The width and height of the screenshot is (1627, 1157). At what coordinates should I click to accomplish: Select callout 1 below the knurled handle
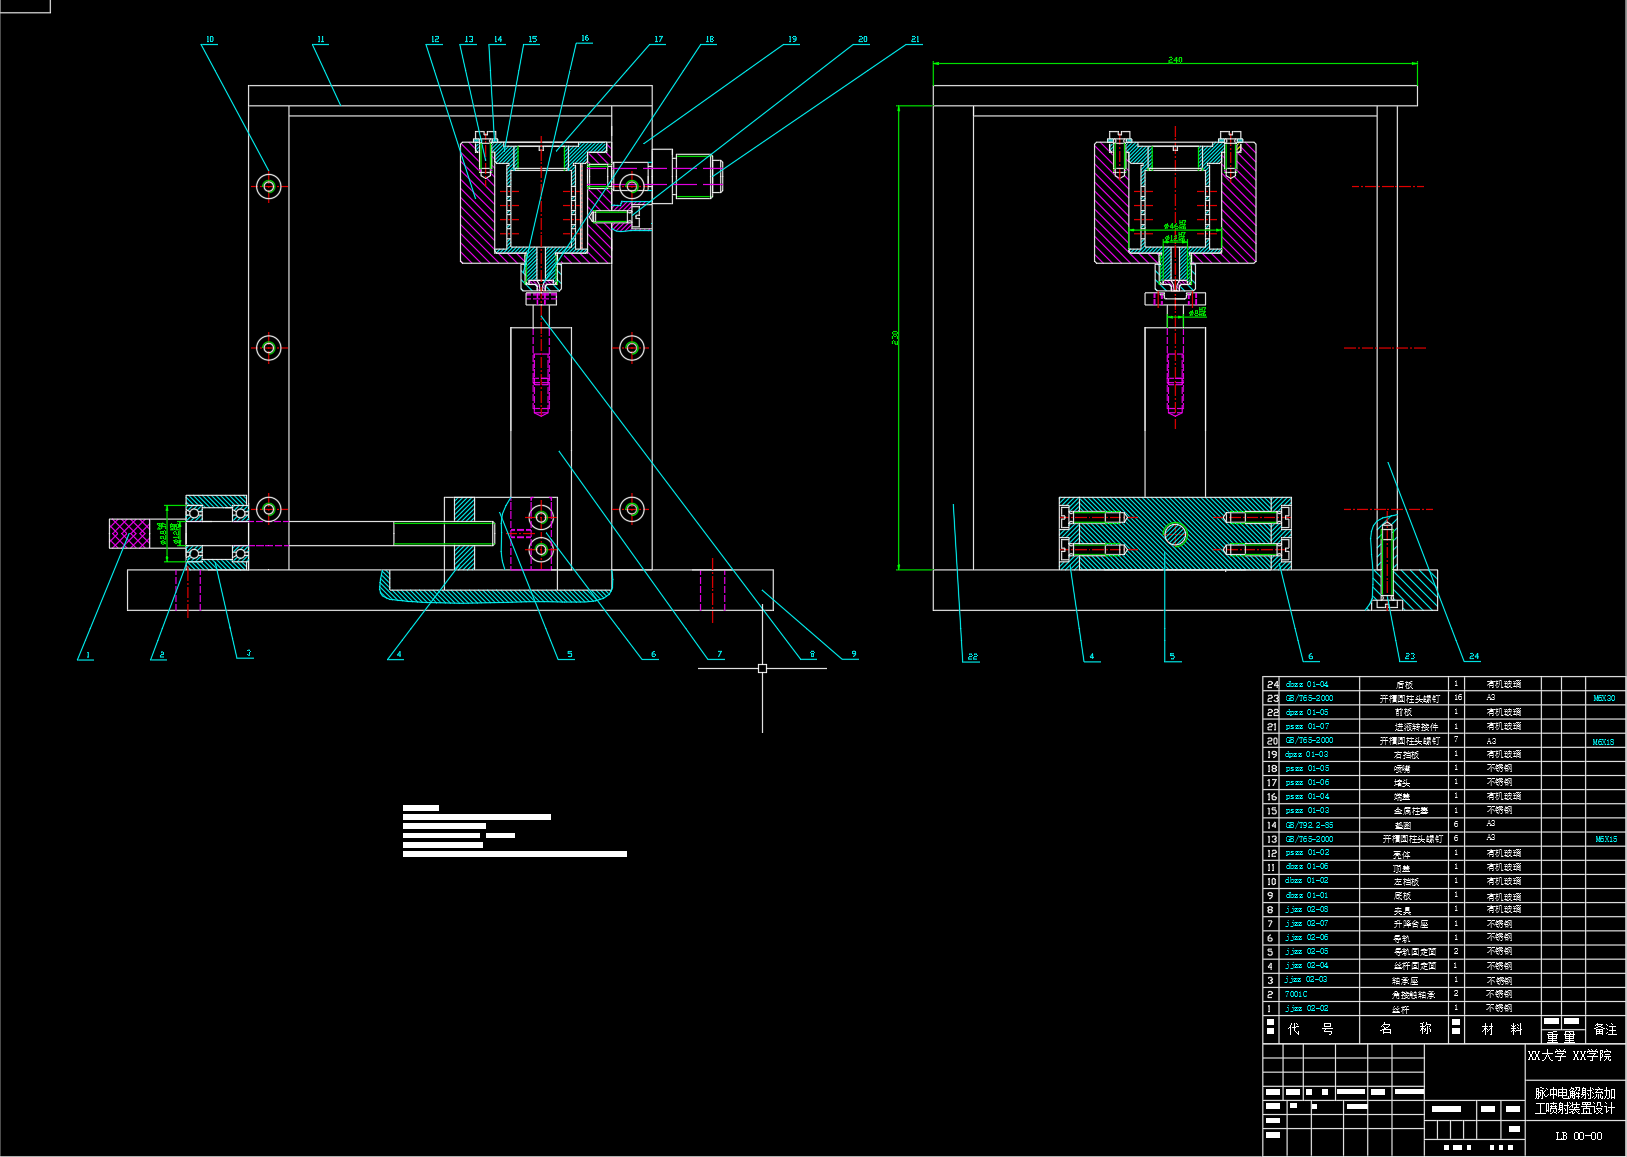click(88, 656)
